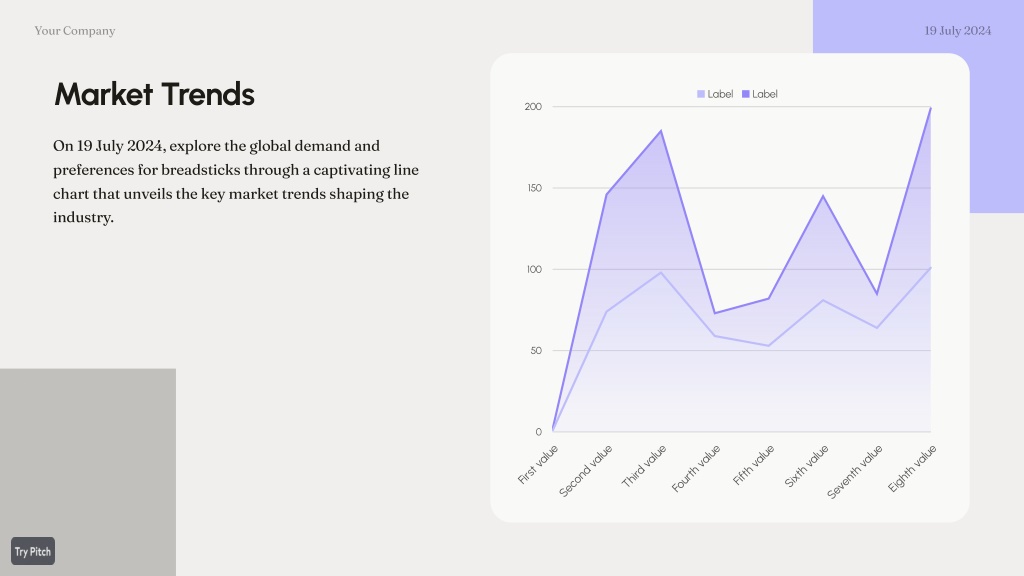1024x576 pixels.
Task: Click the Second value axis label
Action: point(586,471)
